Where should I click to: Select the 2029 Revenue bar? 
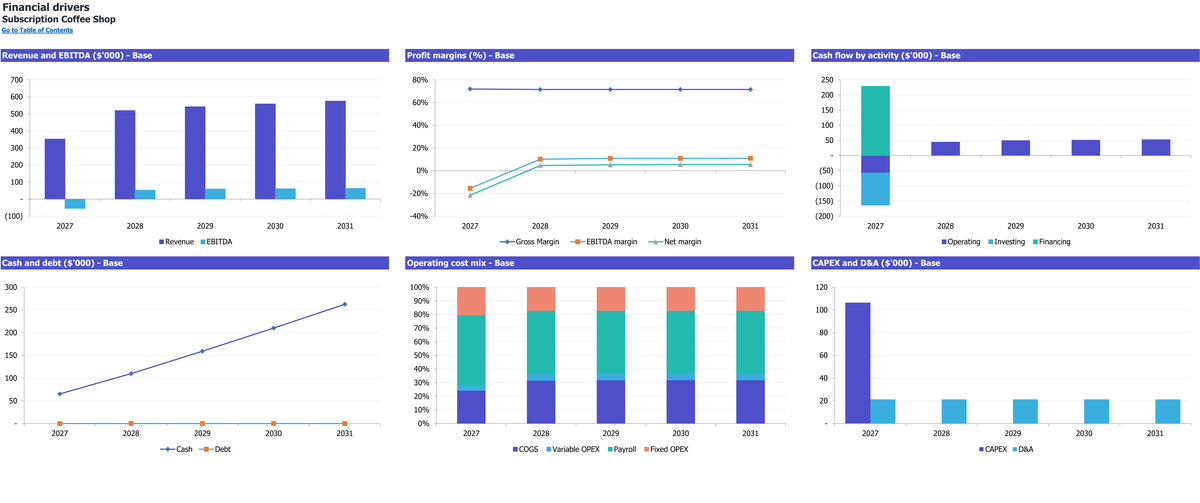195,152
